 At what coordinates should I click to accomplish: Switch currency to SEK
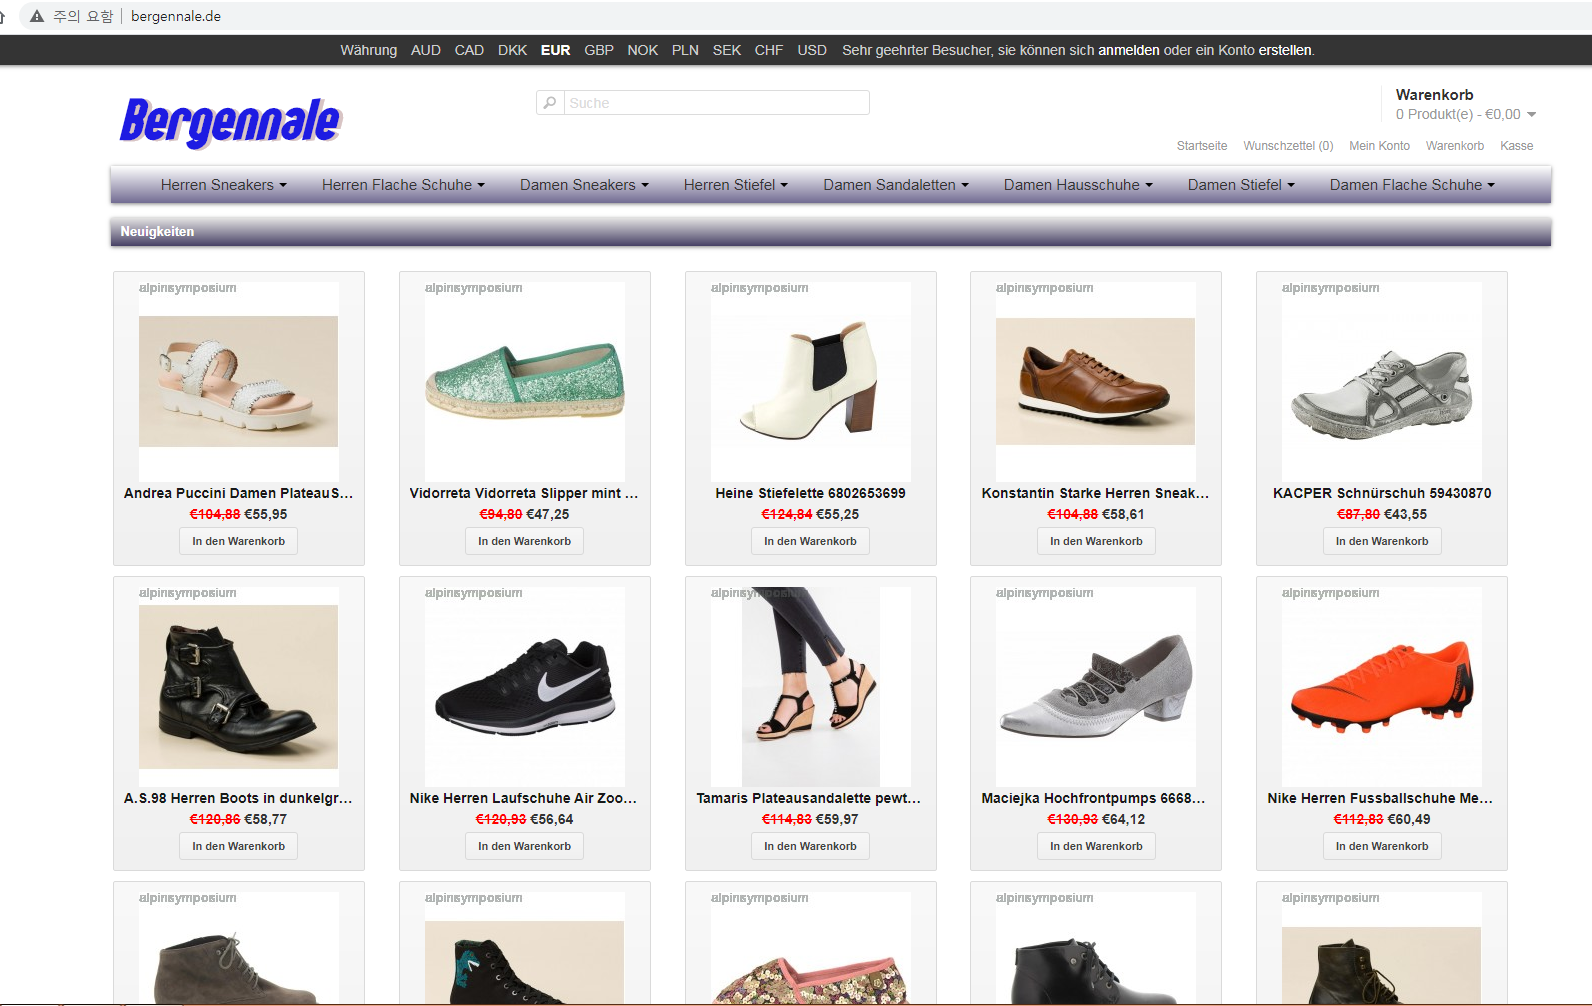(x=727, y=50)
